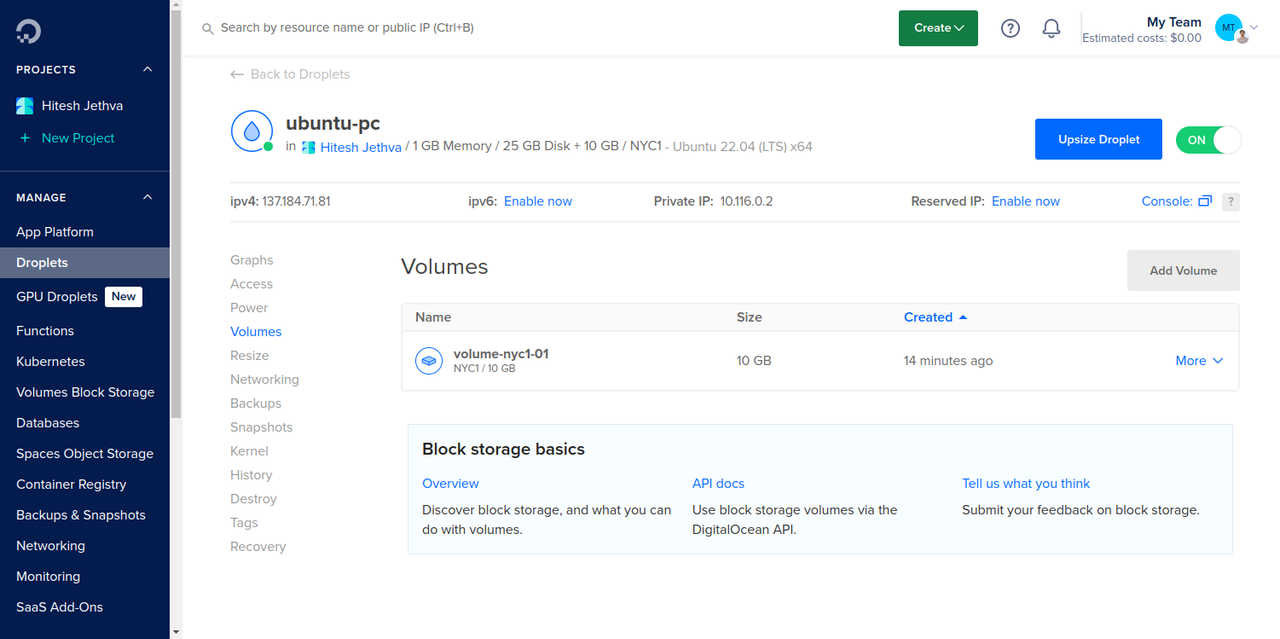Select Snapshots in droplet side menu

click(261, 428)
